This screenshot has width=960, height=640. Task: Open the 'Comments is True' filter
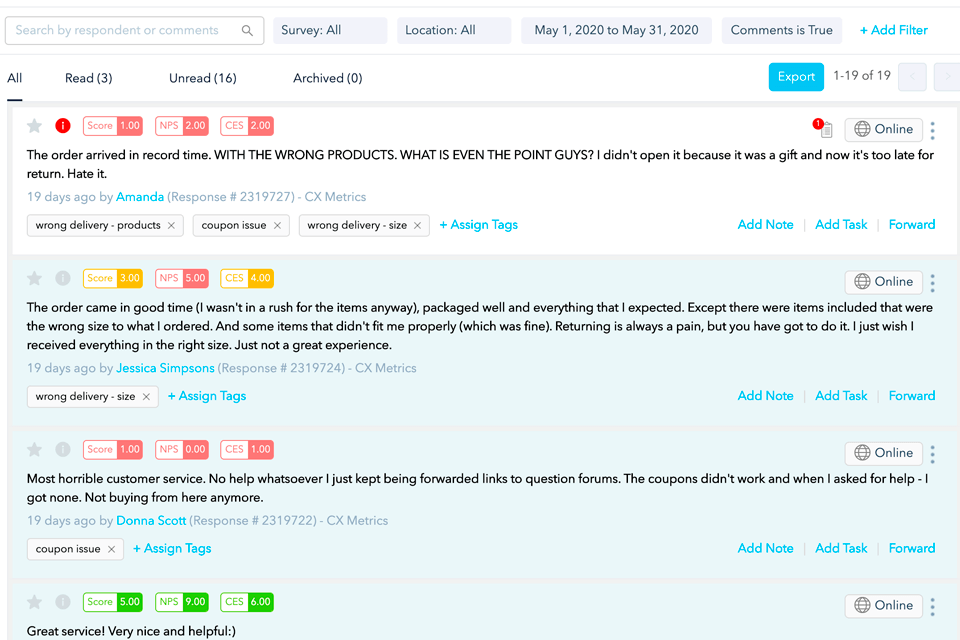781,30
